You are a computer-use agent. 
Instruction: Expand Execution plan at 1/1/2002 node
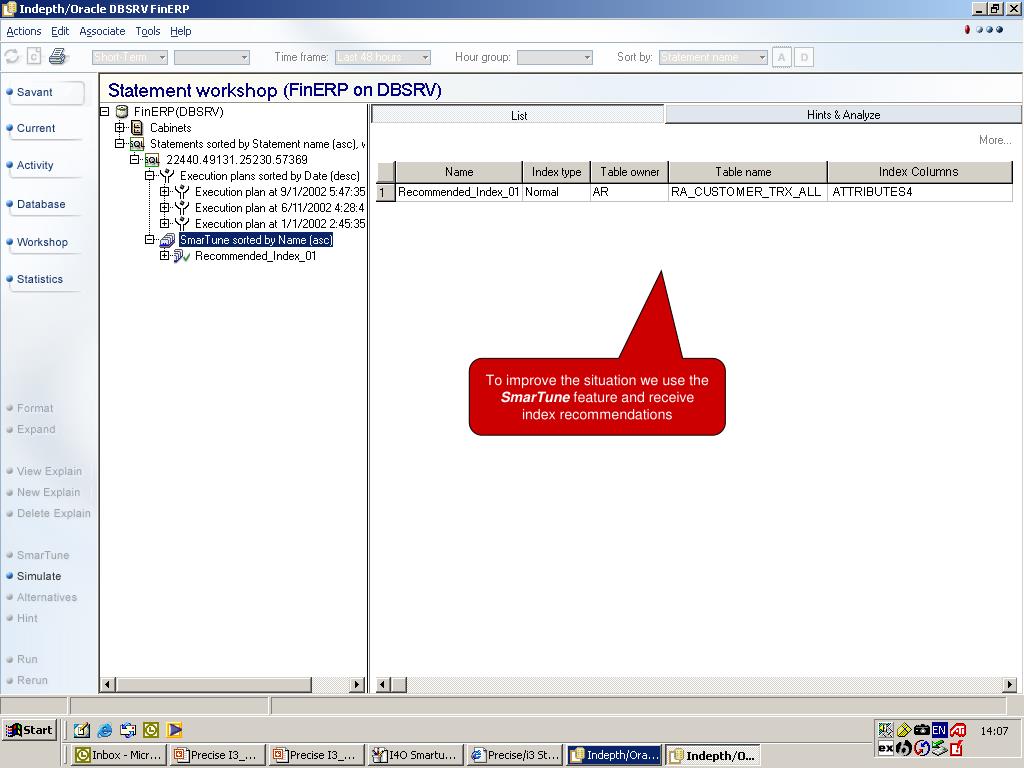pyautogui.click(x=165, y=224)
